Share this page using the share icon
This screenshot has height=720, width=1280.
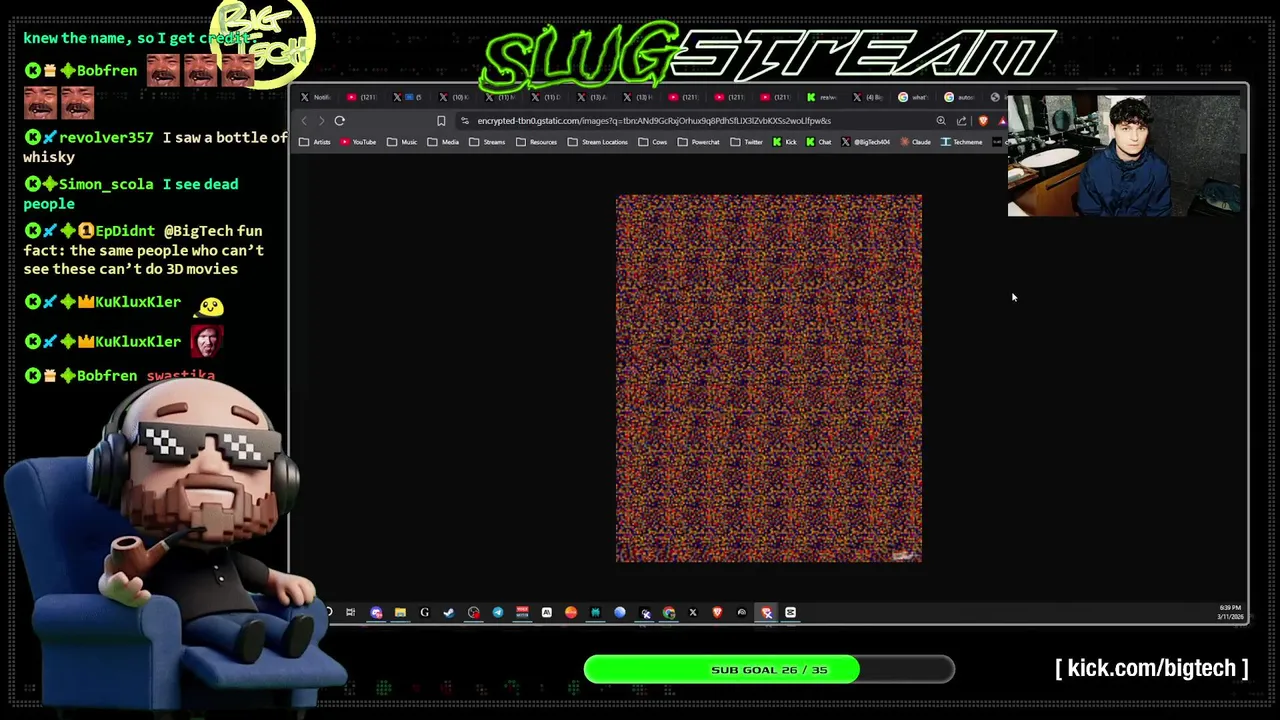pyautogui.click(x=961, y=121)
